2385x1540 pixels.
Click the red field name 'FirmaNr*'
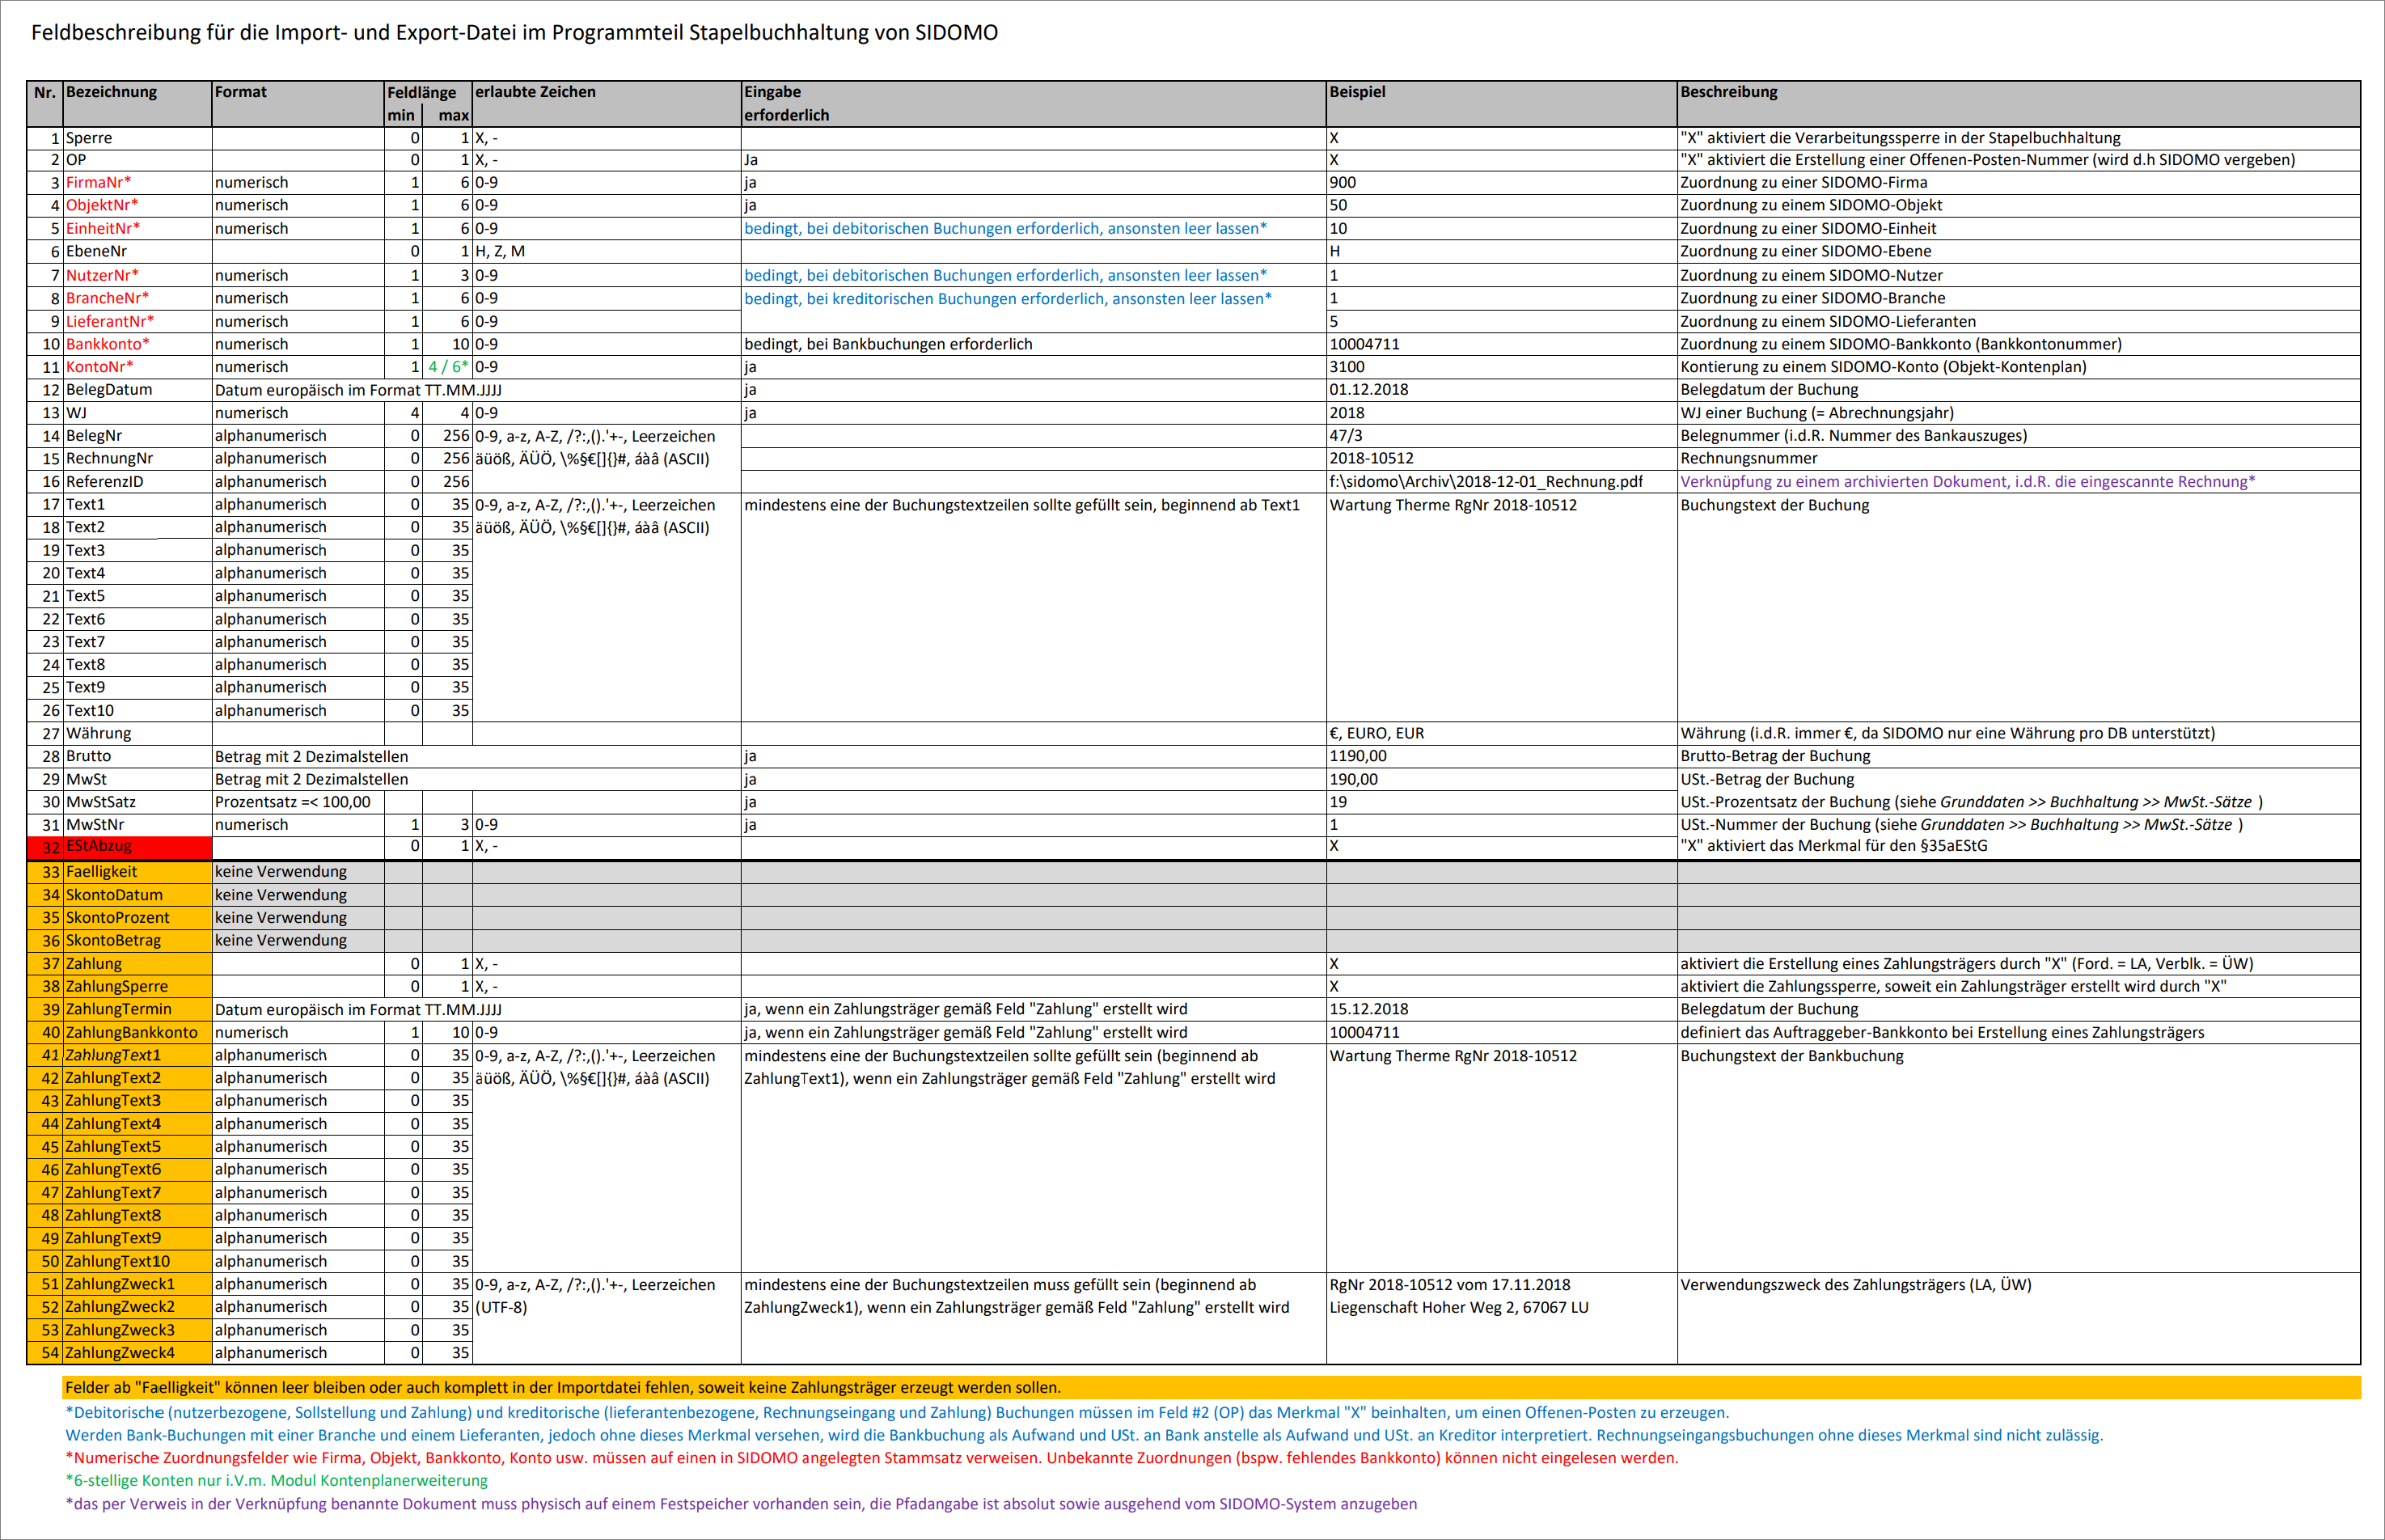point(98,182)
